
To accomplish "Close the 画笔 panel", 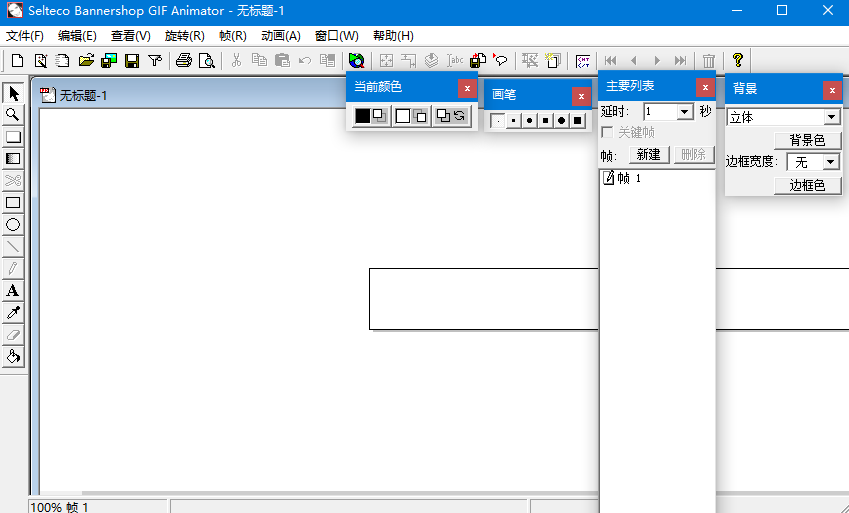I will (581, 96).
